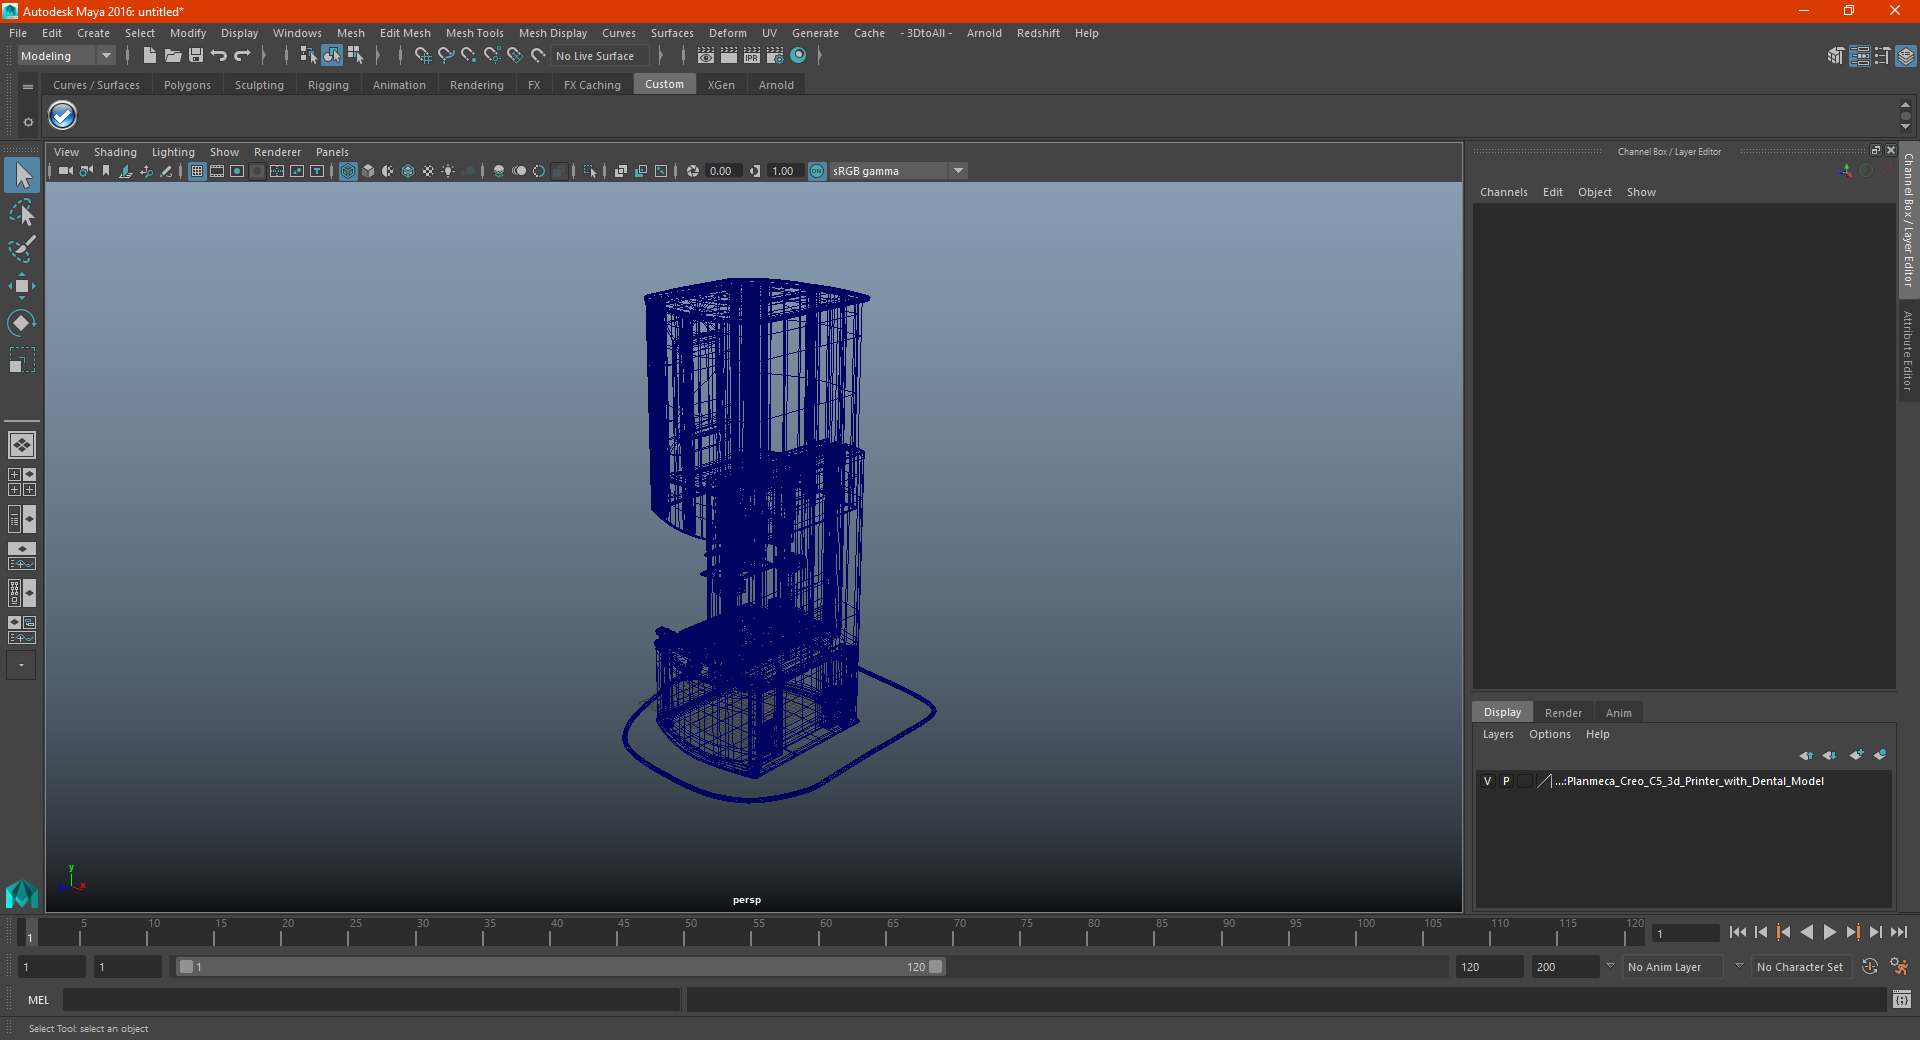Screen dimensions: 1920x1040
Task: Open the Modeling menu set dropdown
Action: 66,56
